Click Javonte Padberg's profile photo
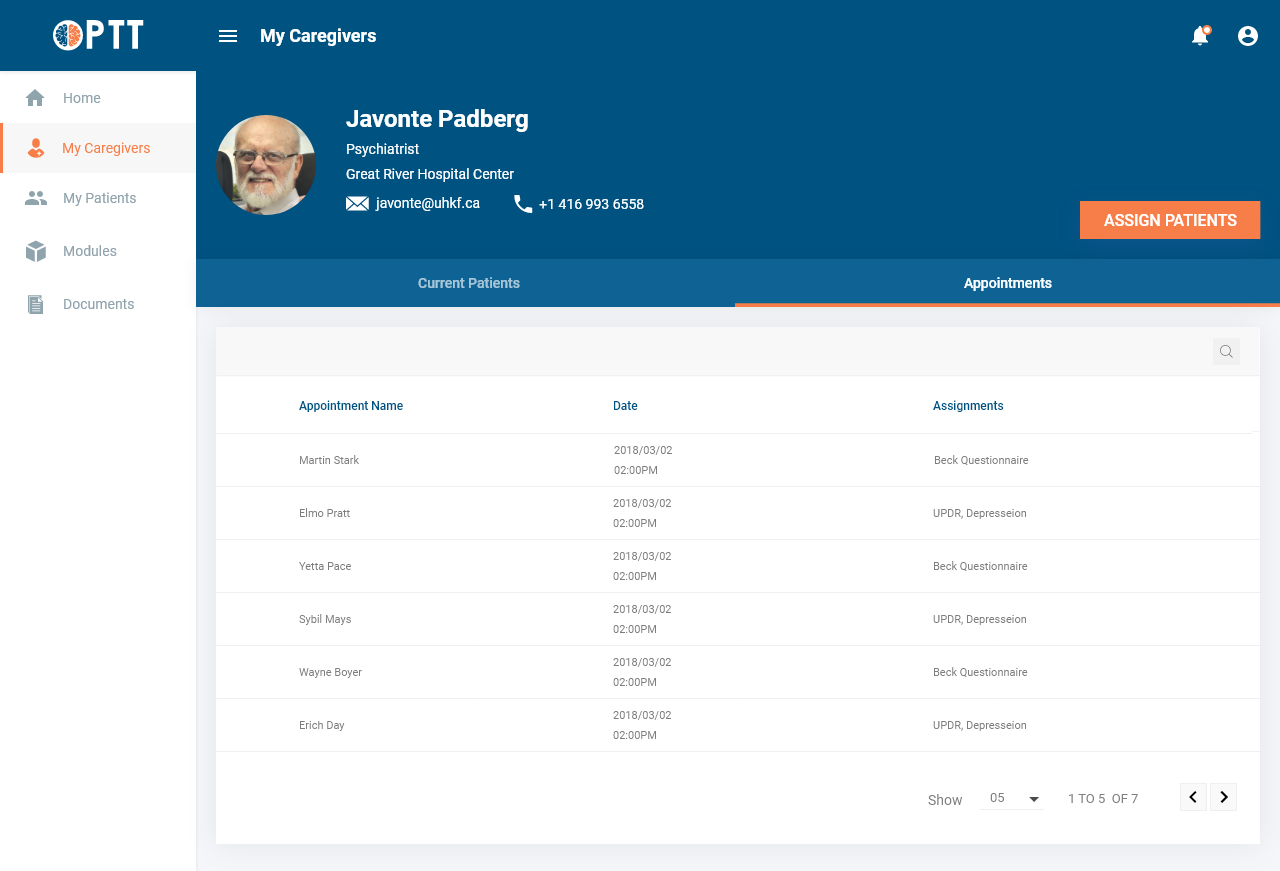 pyautogui.click(x=266, y=165)
